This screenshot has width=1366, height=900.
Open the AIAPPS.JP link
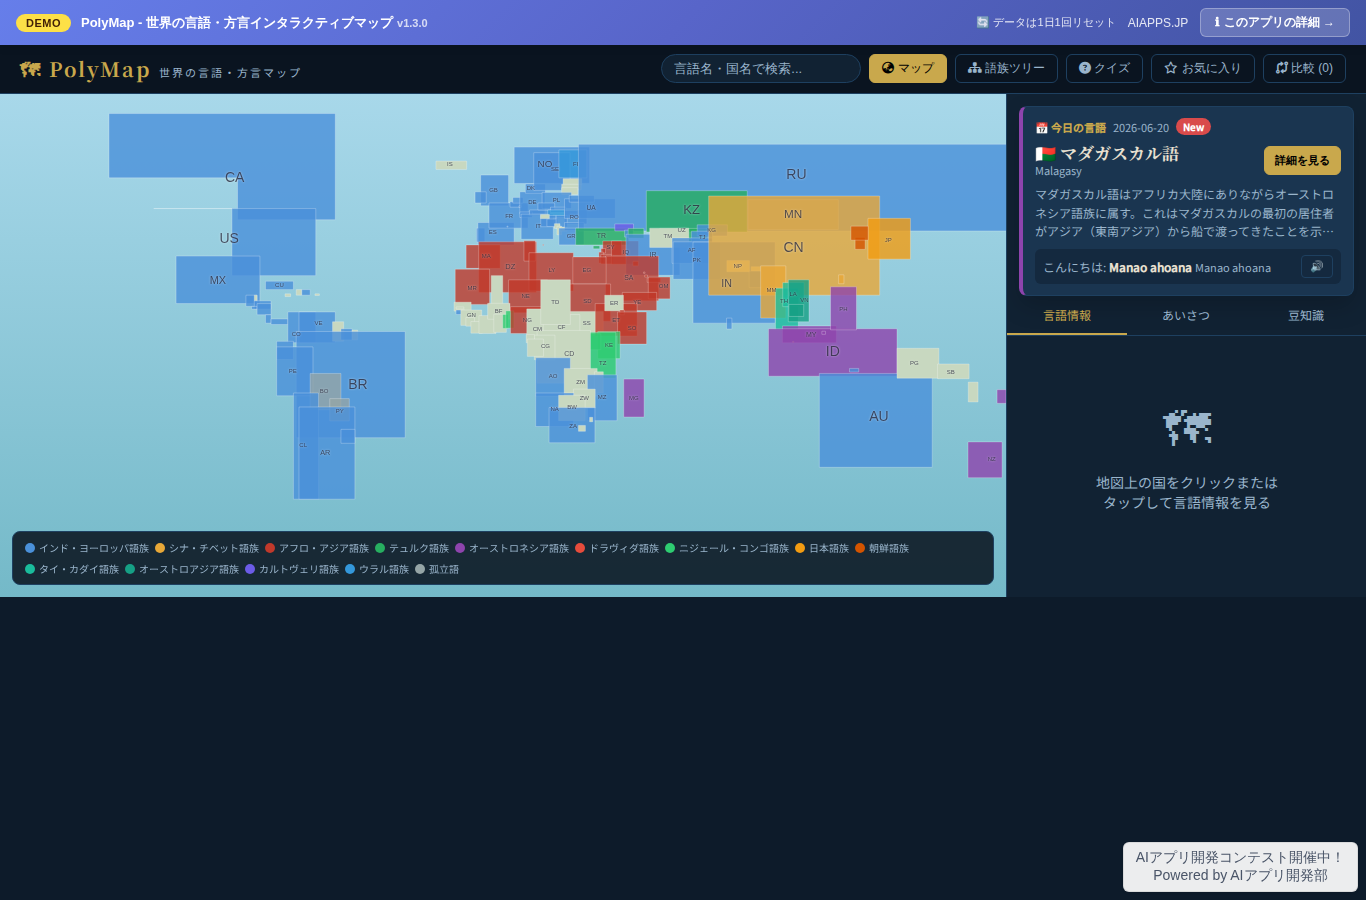(x=1158, y=22)
